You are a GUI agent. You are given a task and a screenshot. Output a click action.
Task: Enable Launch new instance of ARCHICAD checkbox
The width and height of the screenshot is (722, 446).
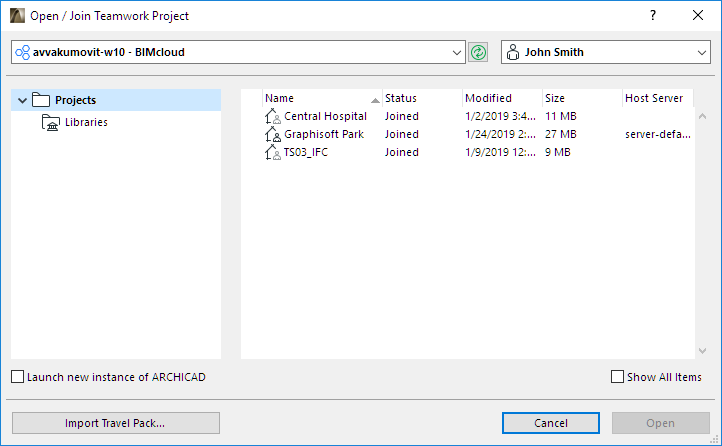point(17,376)
